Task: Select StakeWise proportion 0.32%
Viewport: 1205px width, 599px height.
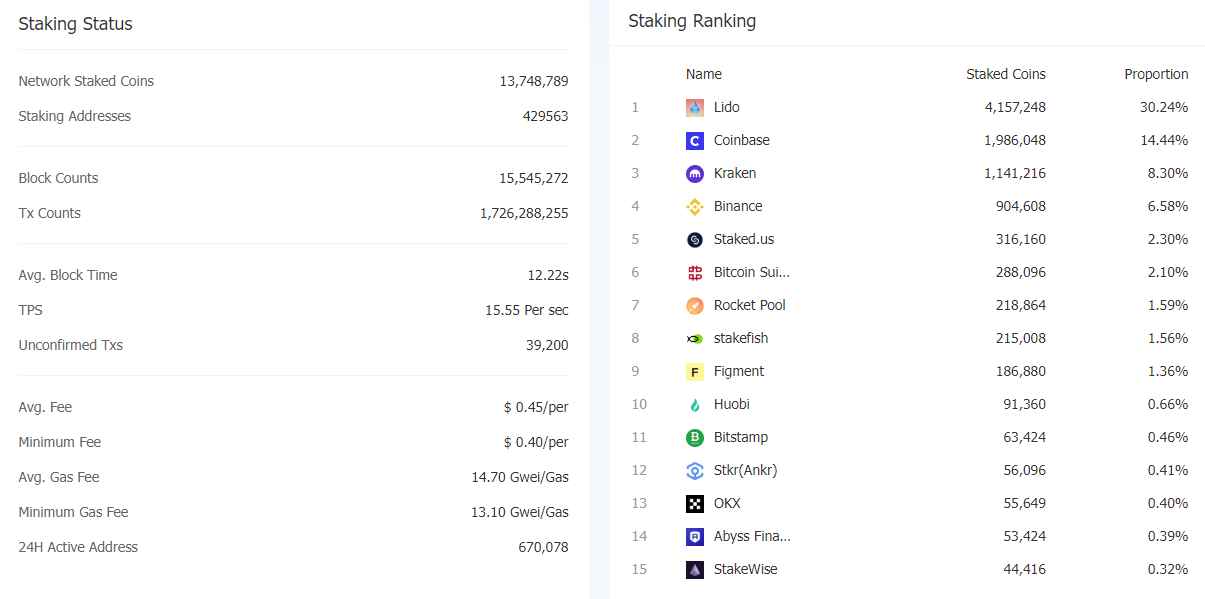Action: (x=1168, y=569)
